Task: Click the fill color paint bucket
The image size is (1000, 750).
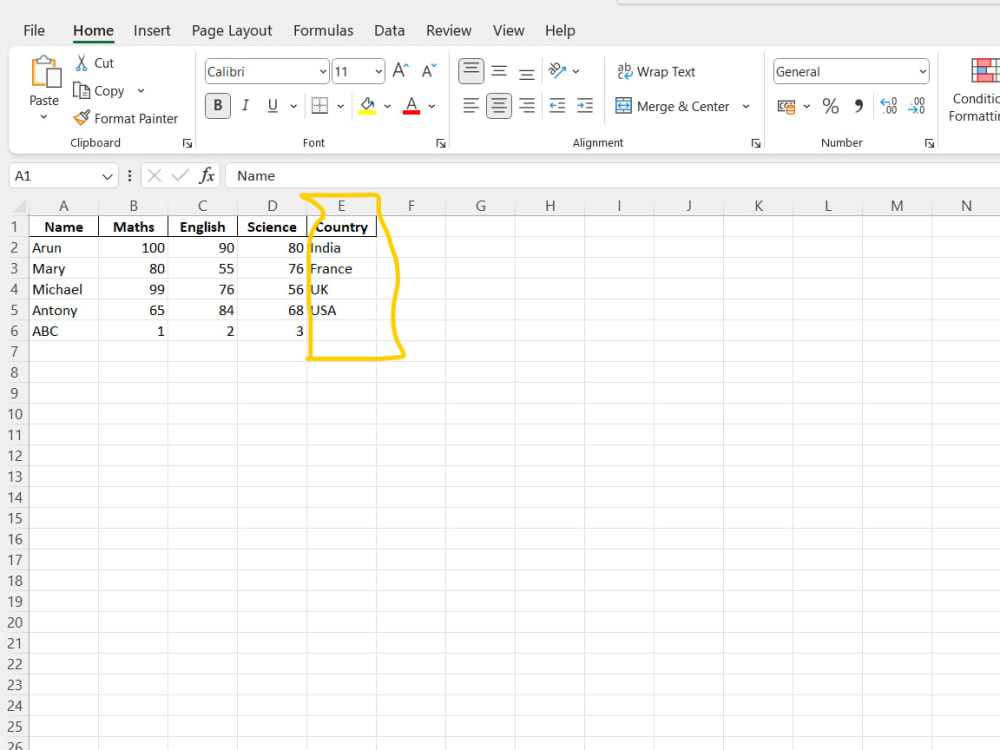Action: [x=367, y=105]
